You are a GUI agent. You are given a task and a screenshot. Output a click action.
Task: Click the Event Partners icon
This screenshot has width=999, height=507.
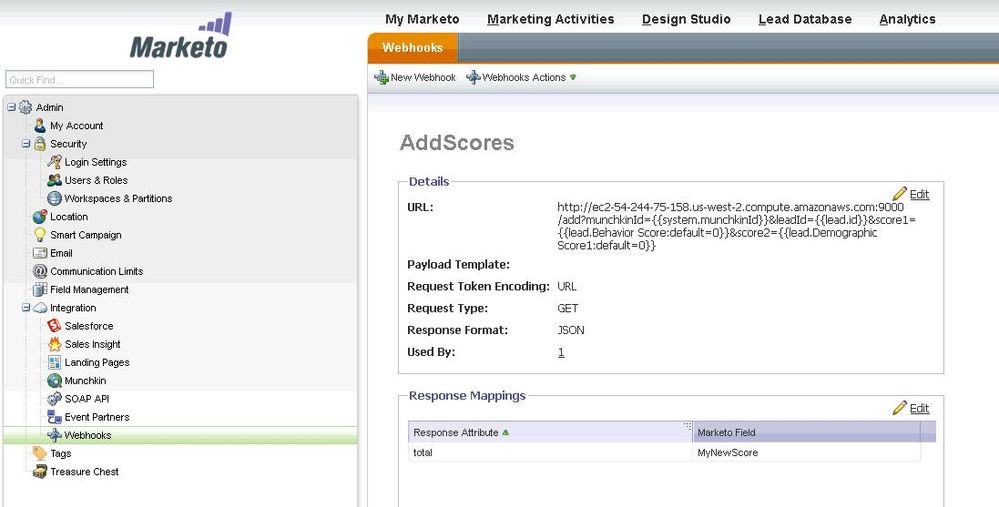coord(55,417)
